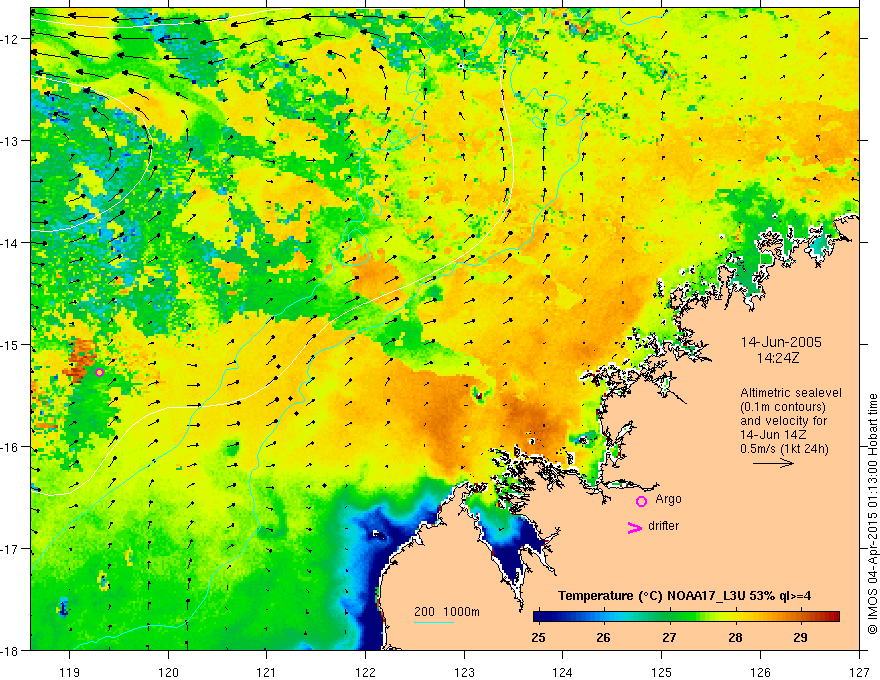The width and height of the screenshot is (880, 680).
Task: Click the '0.5m/s (1kt 24h)' scale text
Action: tap(784, 449)
